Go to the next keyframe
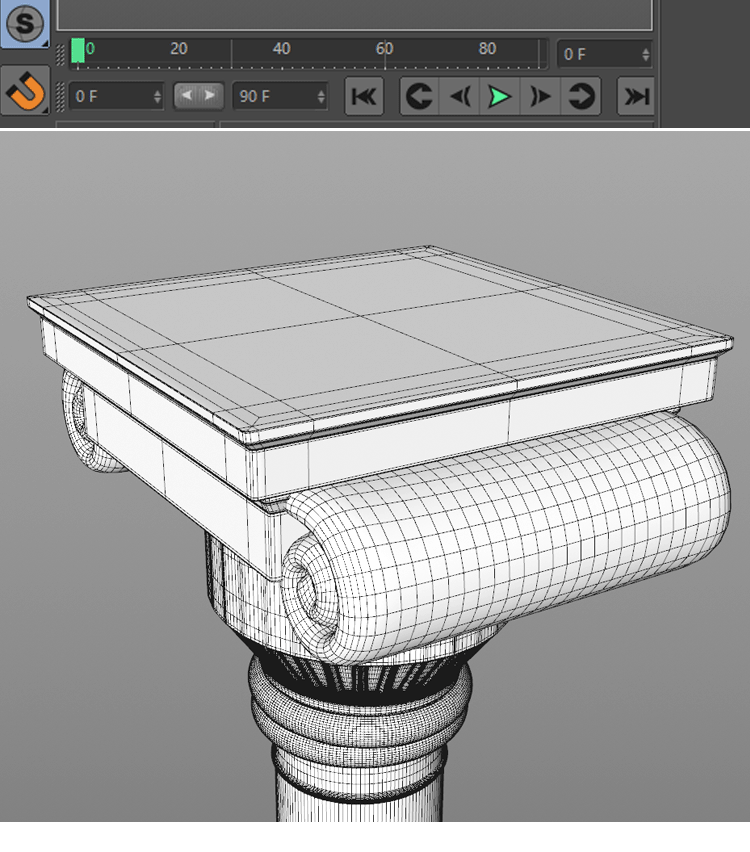This screenshot has height=852, width=750. [x=580, y=96]
